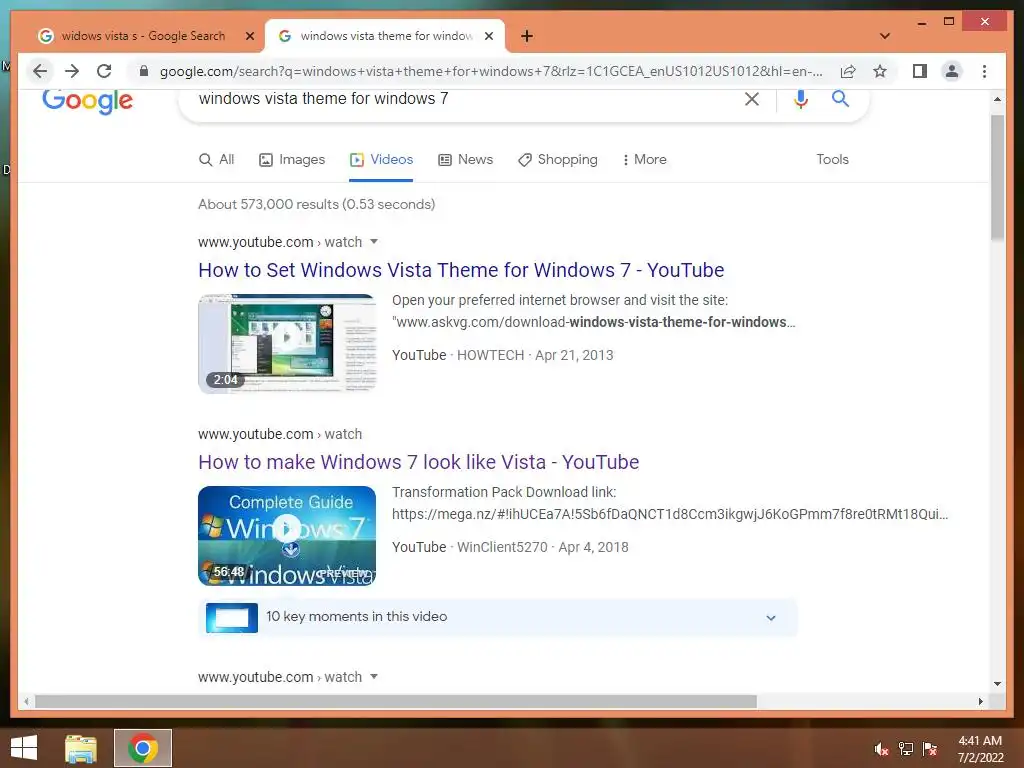View site information lock icon
The image size is (1024, 768).
pos(144,71)
